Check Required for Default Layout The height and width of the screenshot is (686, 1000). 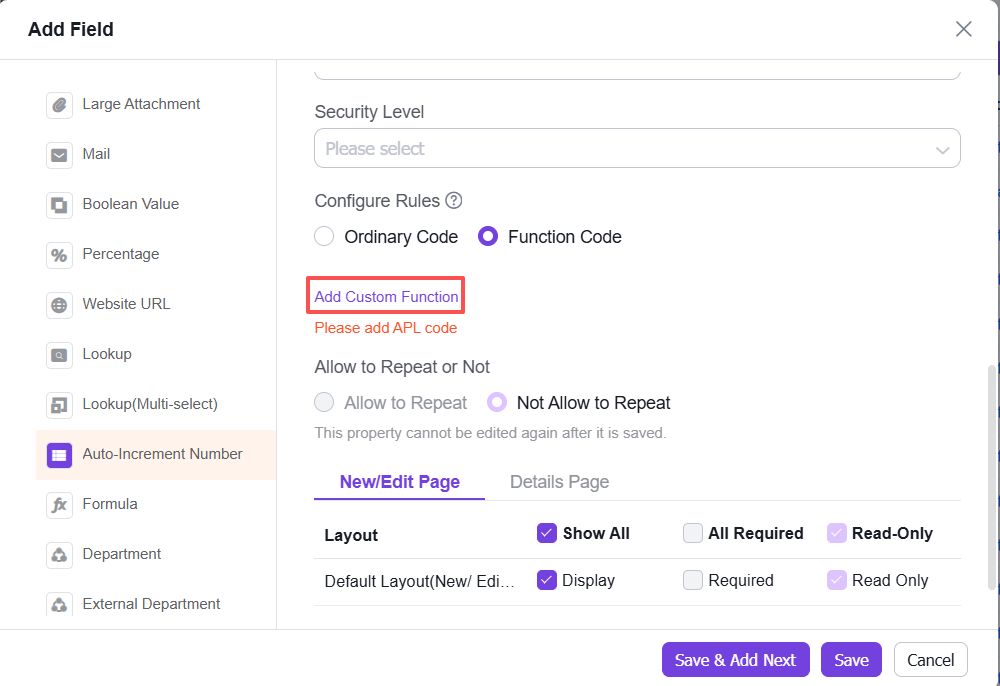pyautogui.click(x=693, y=580)
